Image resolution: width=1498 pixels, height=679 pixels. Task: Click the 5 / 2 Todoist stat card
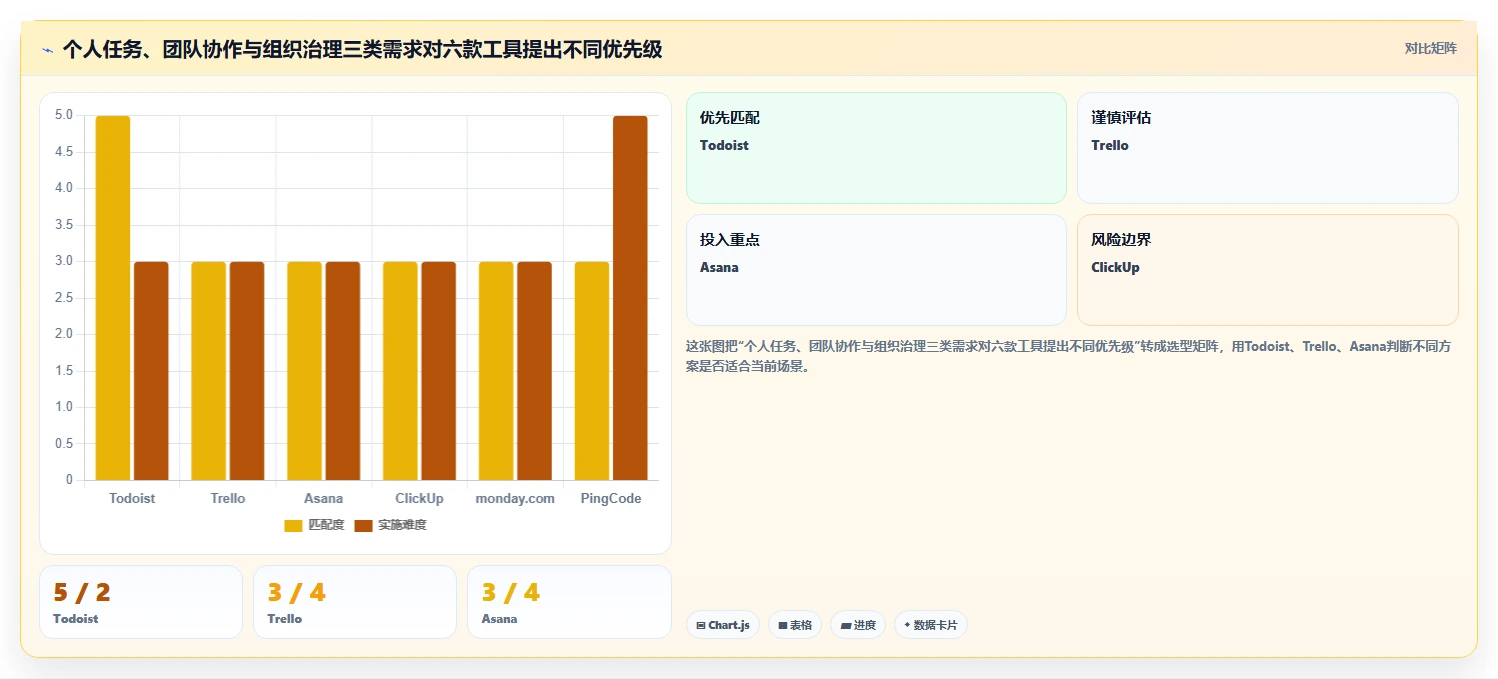pos(141,602)
